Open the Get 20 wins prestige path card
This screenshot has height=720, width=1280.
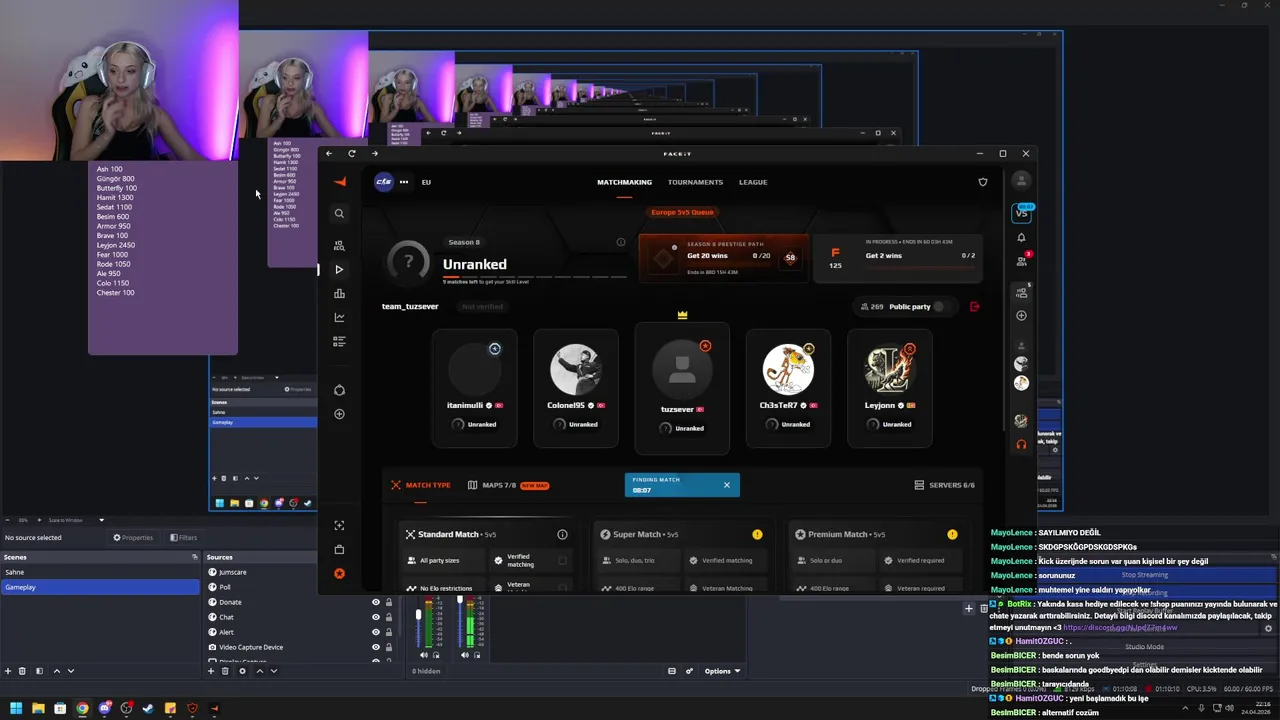pyautogui.click(x=723, y=258)
